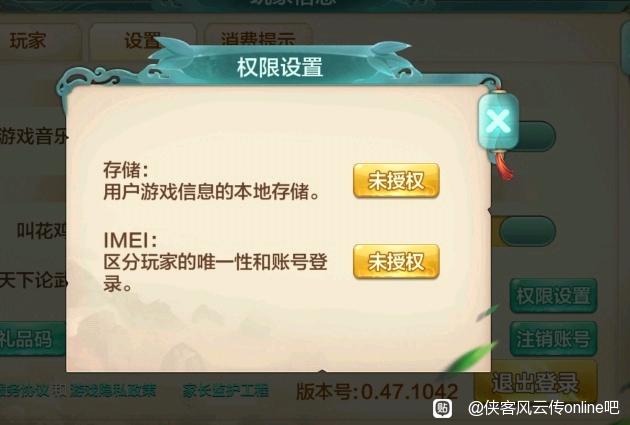Click the 注销账号 button

point(553,338)
